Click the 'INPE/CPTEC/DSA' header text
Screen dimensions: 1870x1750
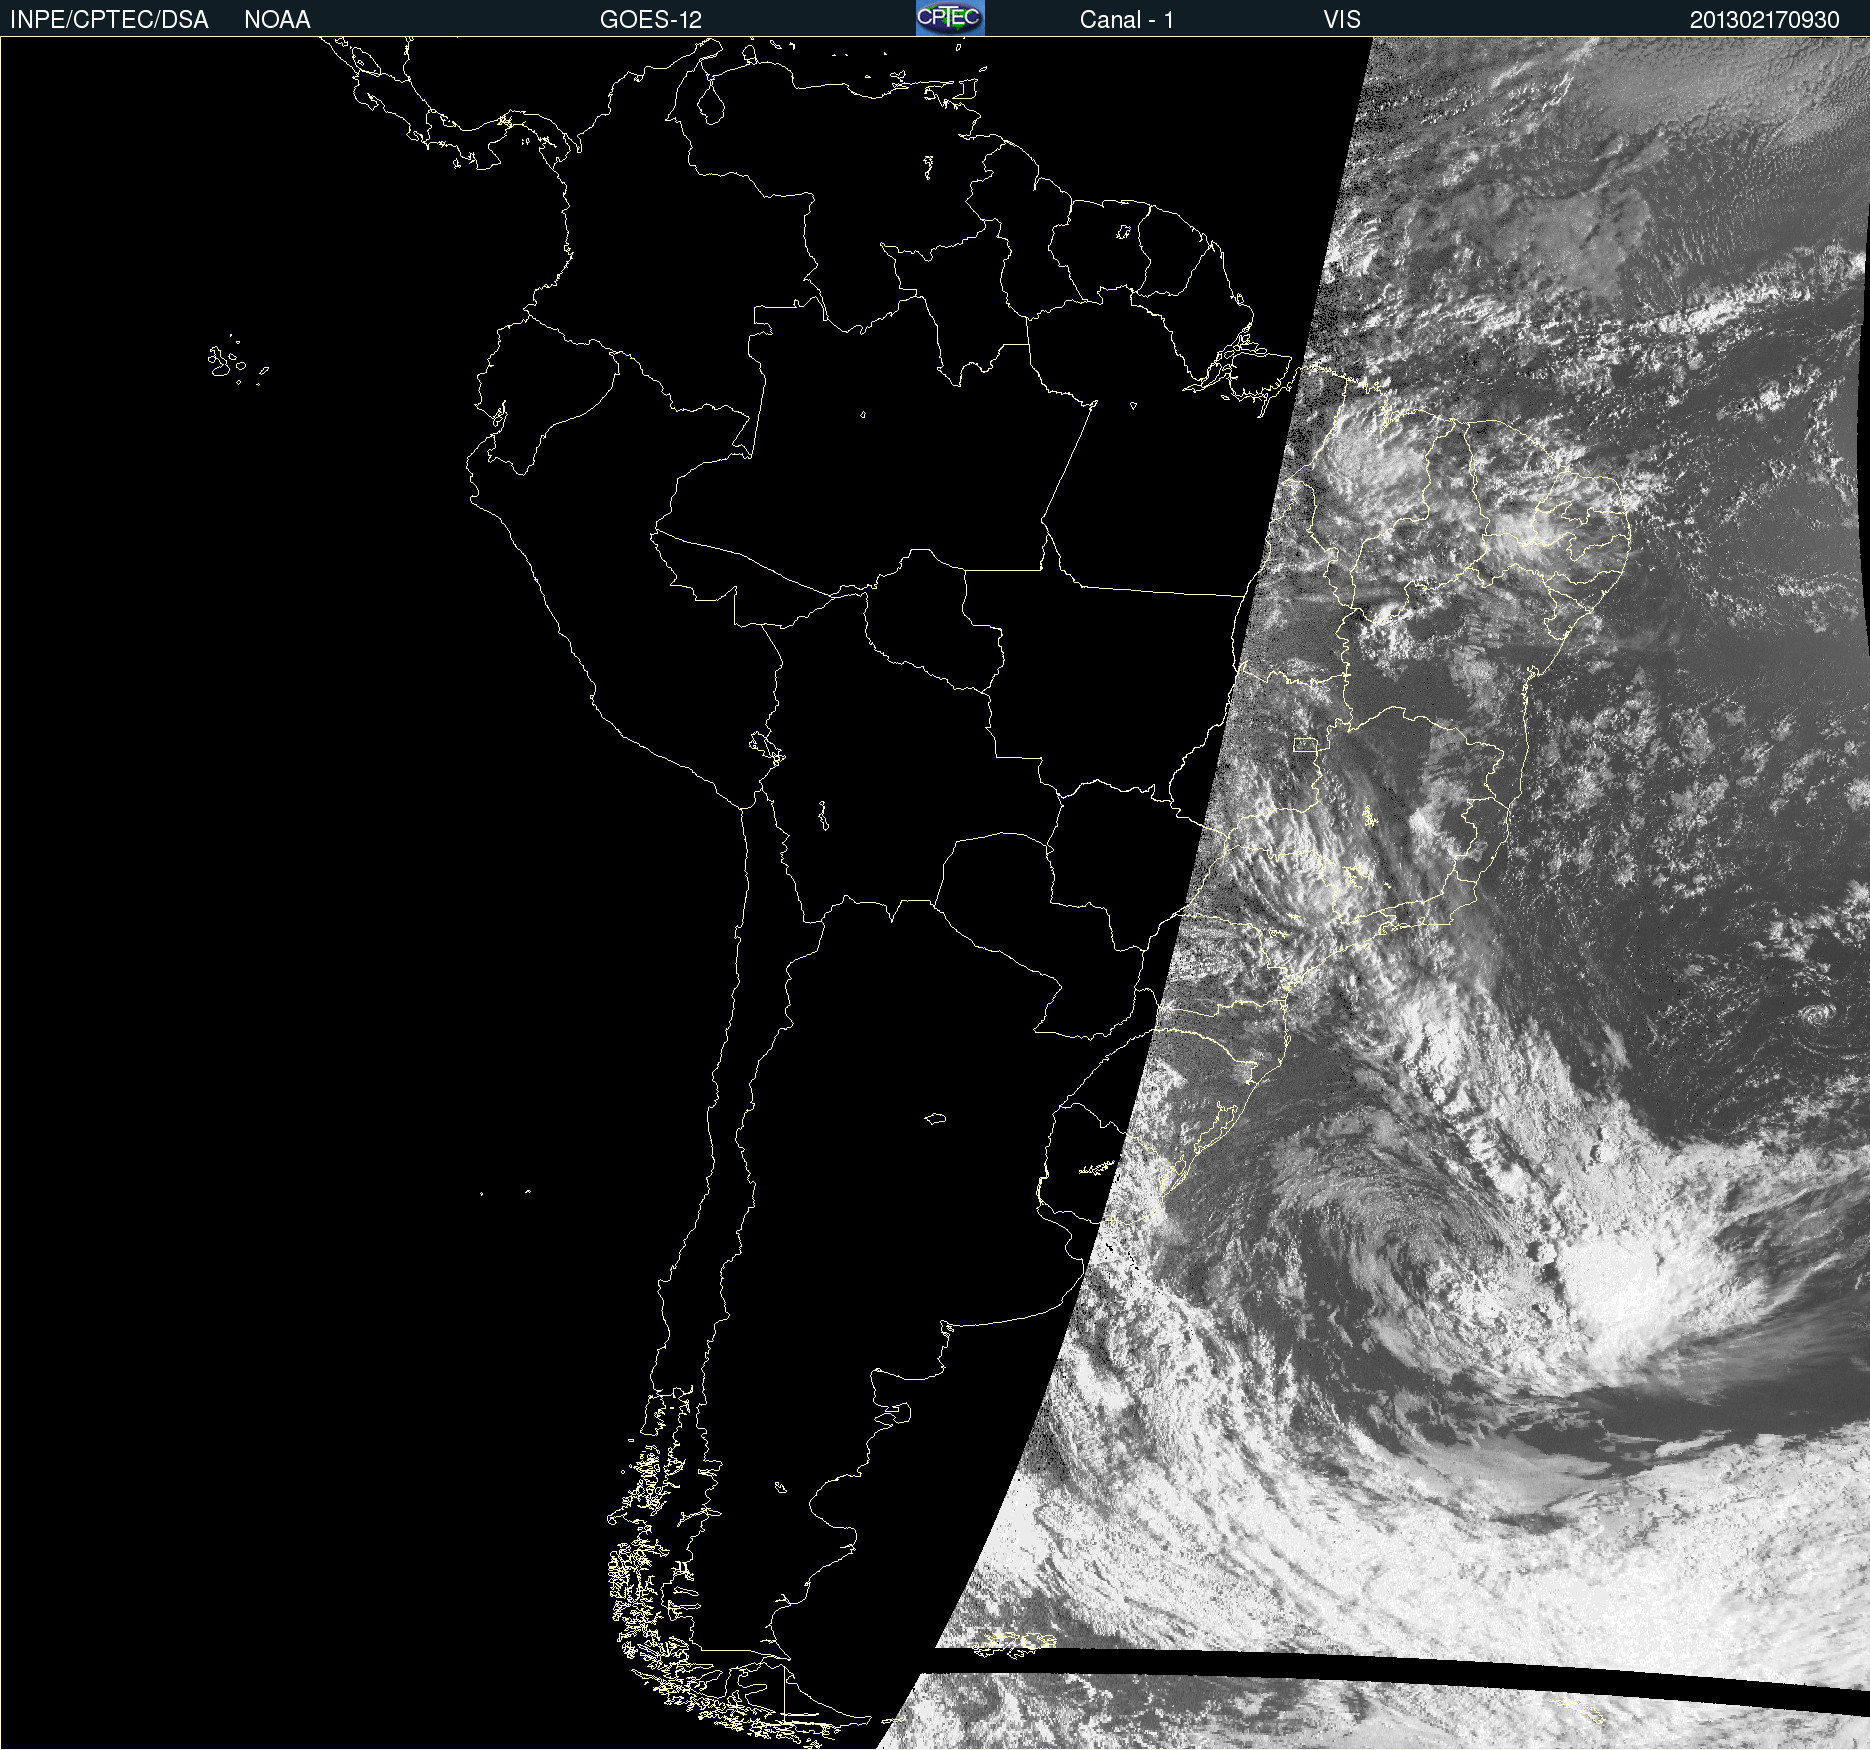(109, 20)
